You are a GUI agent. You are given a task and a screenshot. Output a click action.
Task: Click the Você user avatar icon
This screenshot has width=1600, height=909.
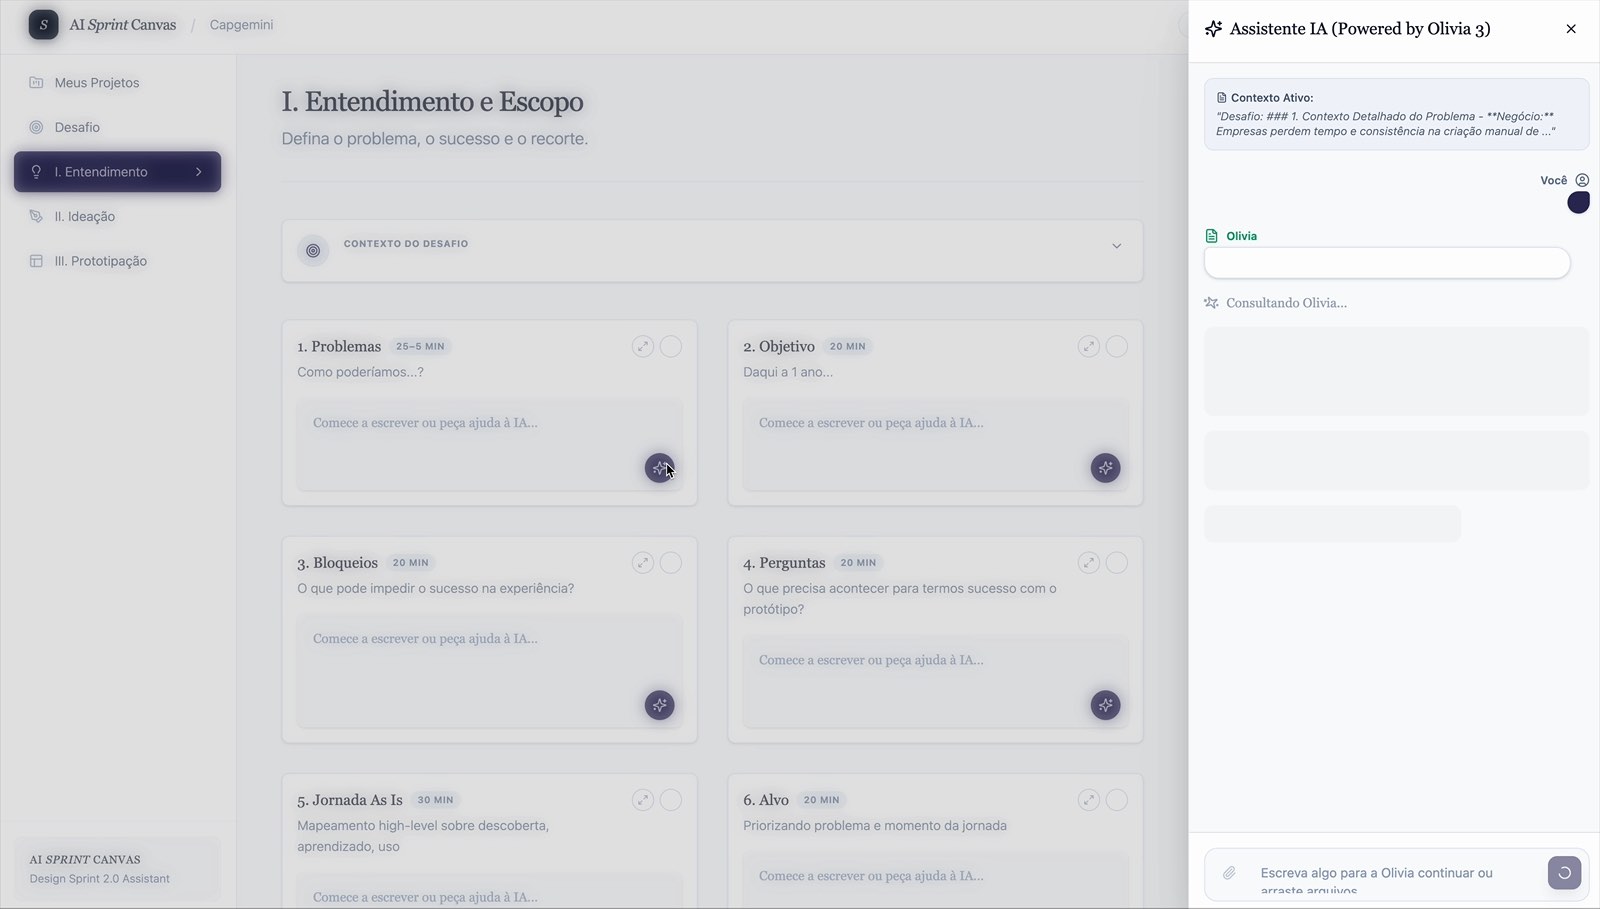[x=1582, y=180]
